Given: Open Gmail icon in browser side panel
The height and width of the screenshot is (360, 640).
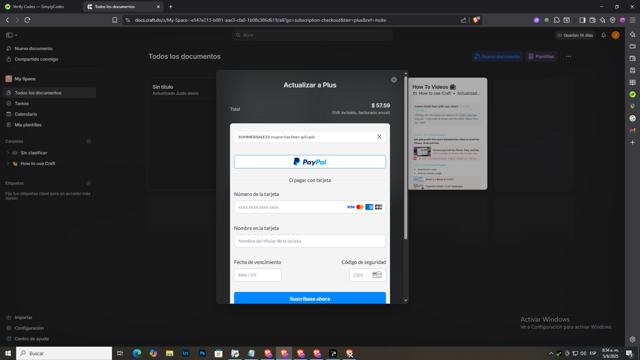Looking at the screenshot, I should pyautogui.click(x=632, y=130).
